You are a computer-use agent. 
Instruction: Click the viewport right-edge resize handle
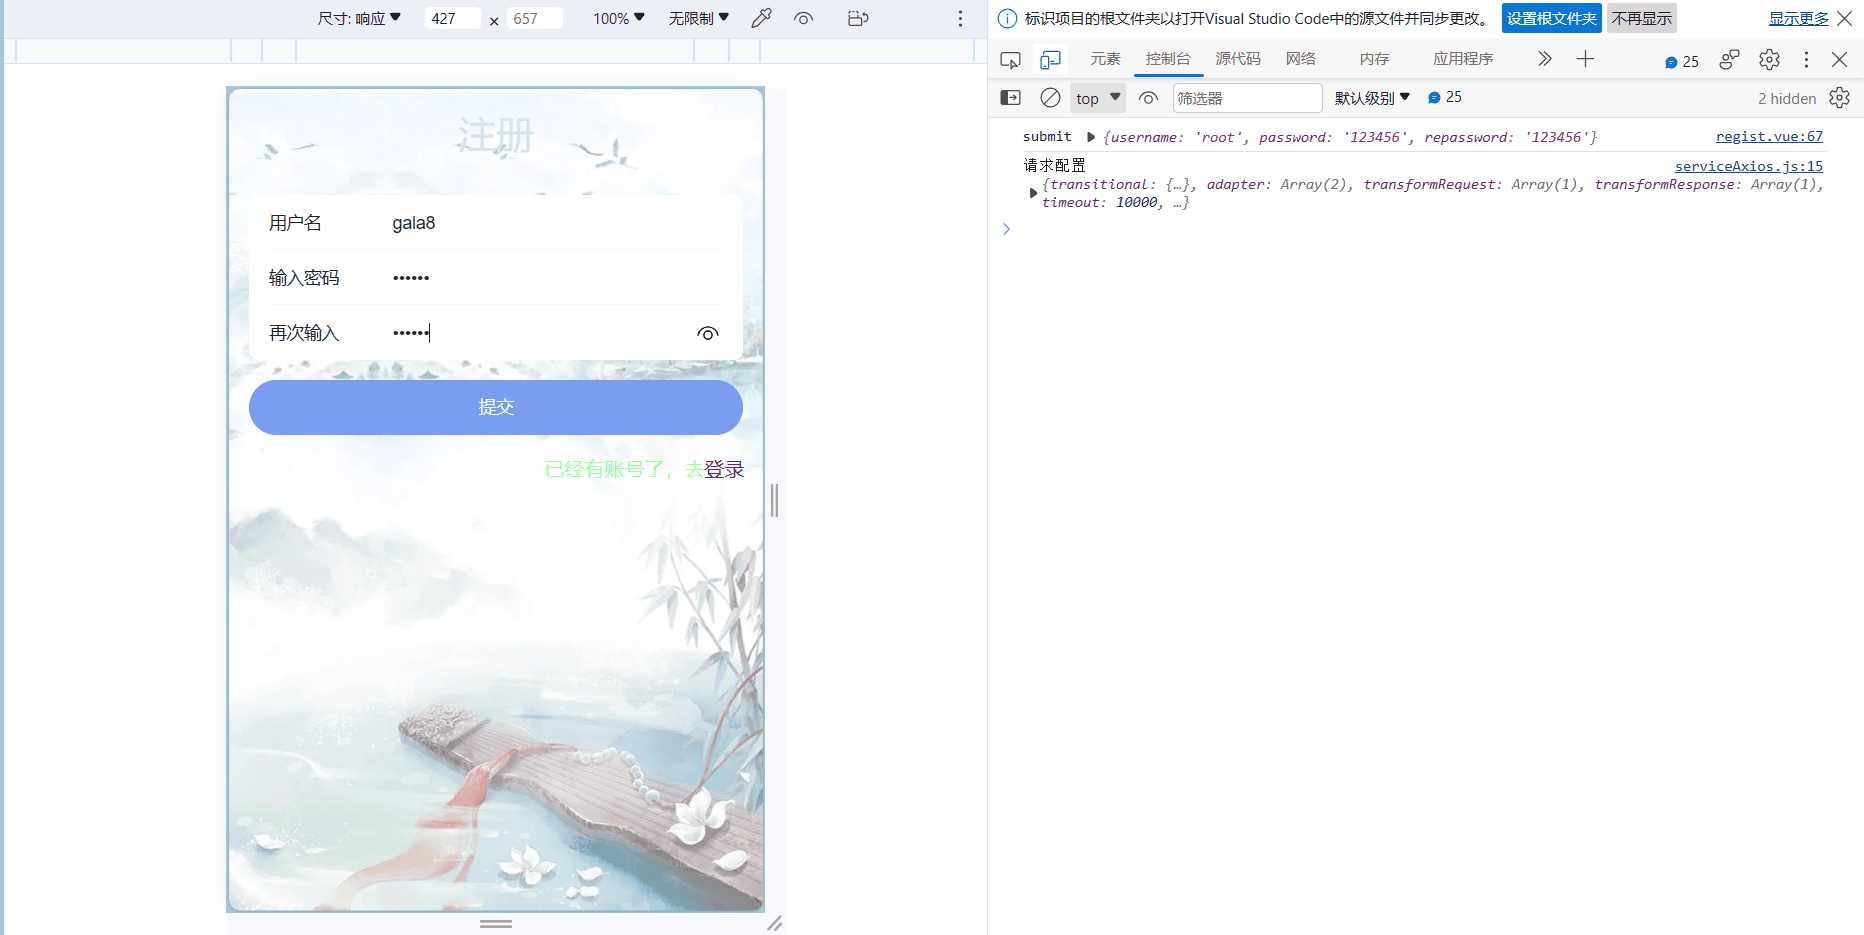click(775, 500)
